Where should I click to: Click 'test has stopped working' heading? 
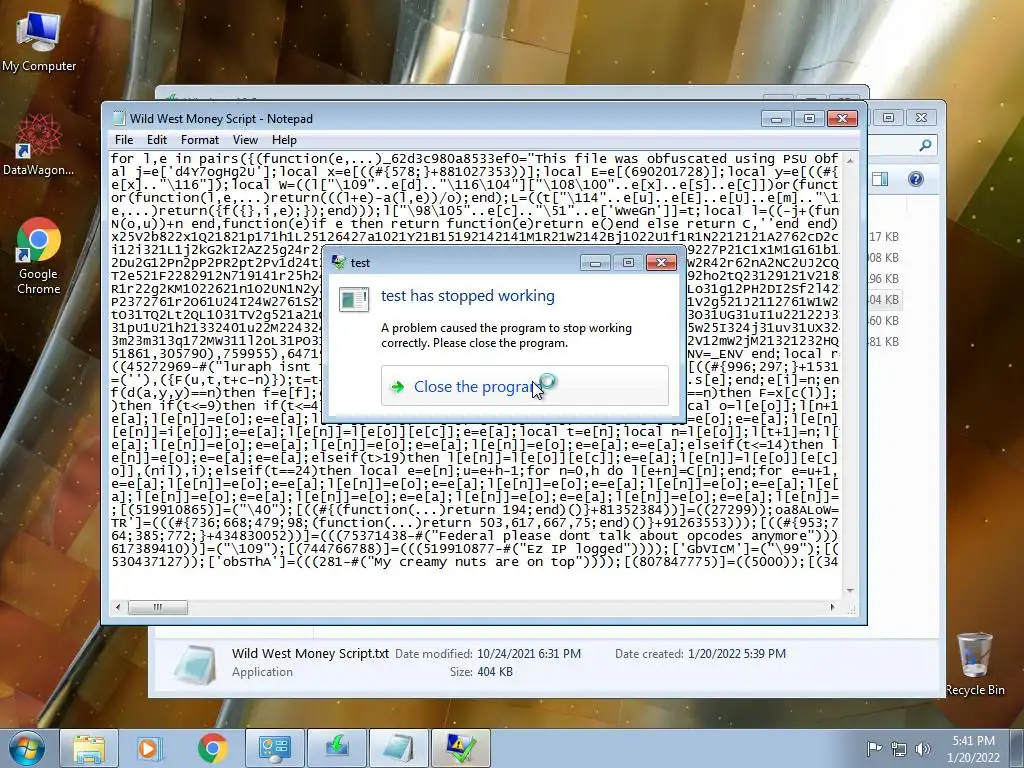click(468, 296)
